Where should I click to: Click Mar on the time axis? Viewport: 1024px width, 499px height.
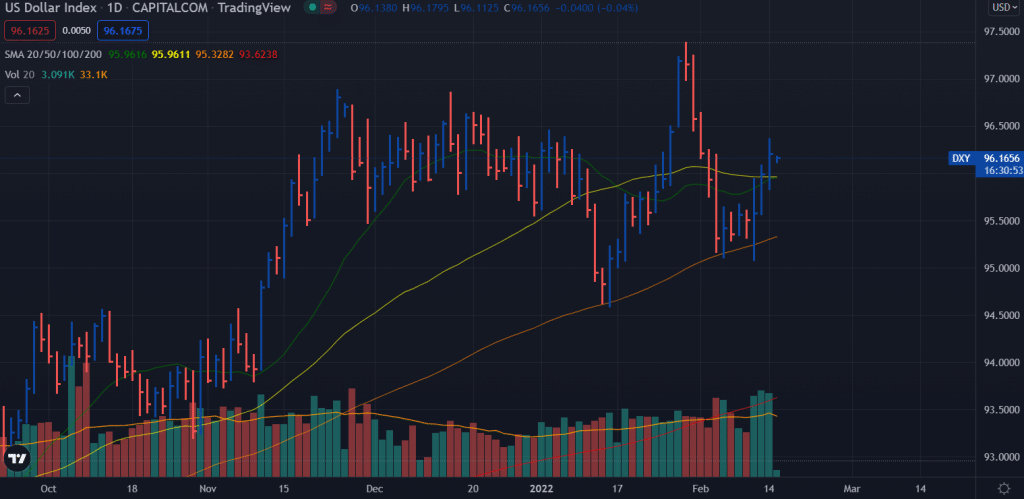pyautogui.click(x=852, y=488)
